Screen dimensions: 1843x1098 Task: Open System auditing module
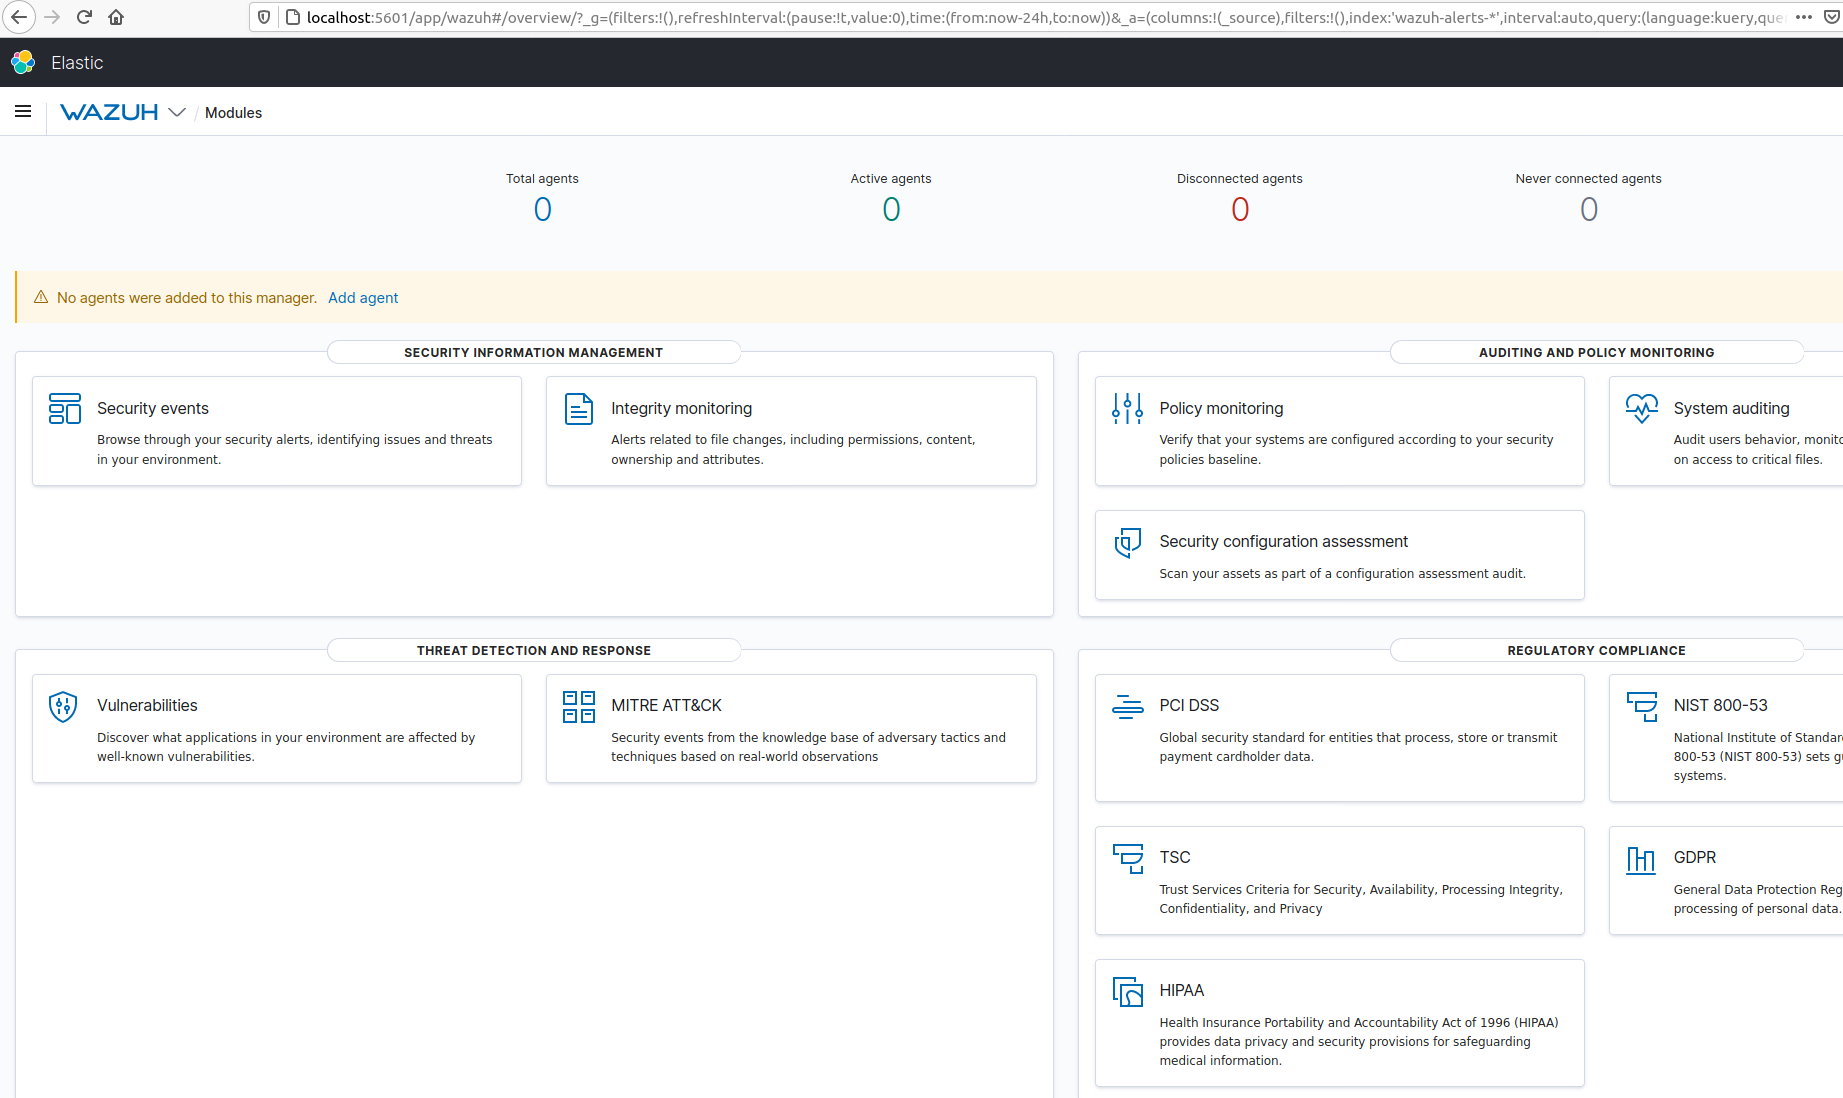click(x=1726, y=431)
